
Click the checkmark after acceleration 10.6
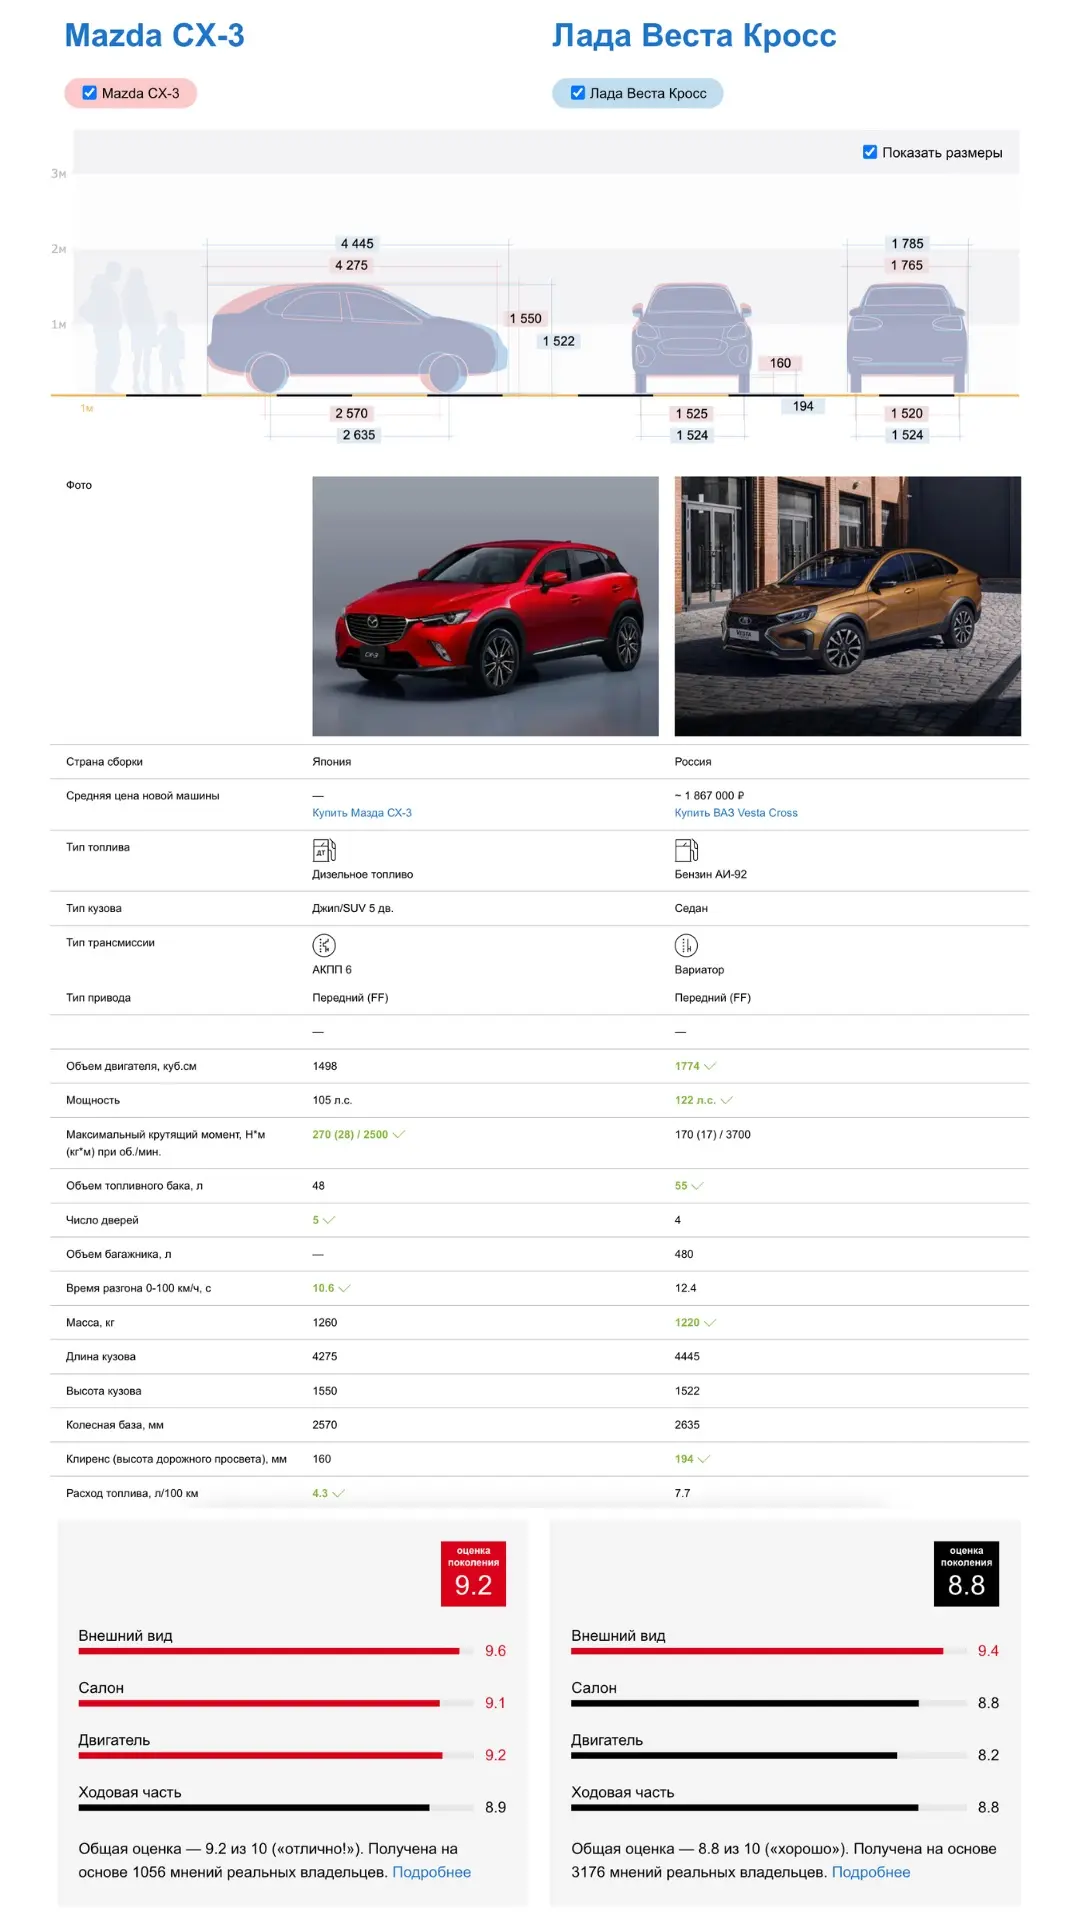(x=345, y=1288)
